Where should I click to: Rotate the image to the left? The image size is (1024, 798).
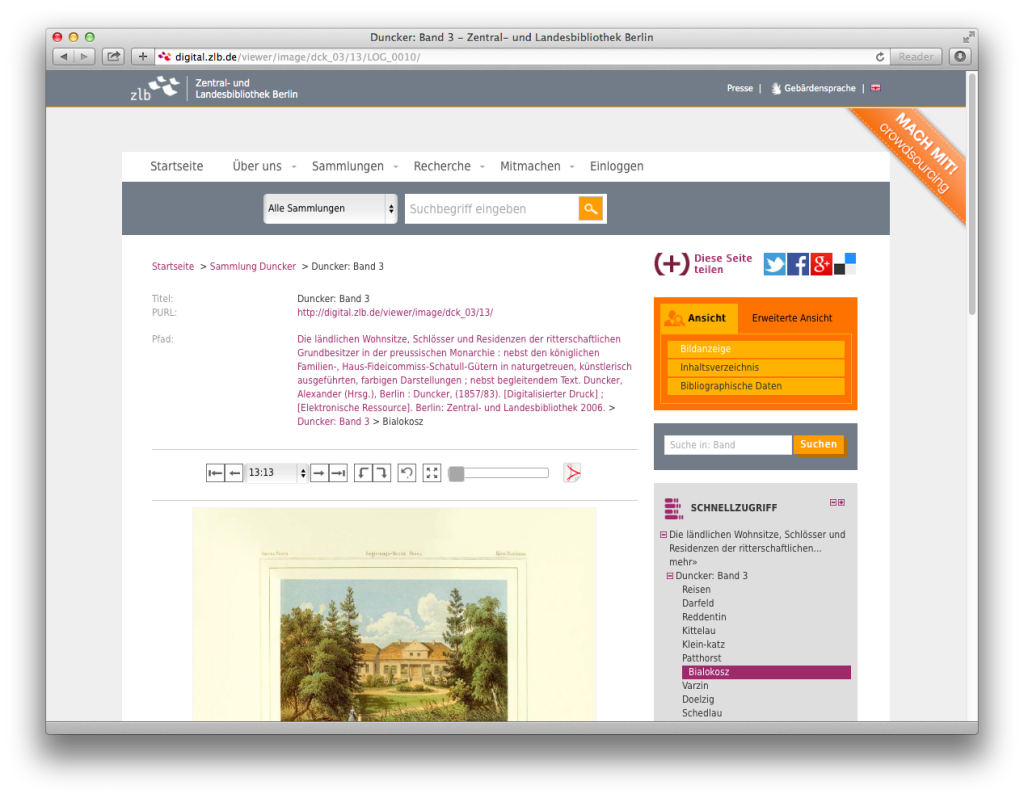pyautogui.click(x=363, y=473)
